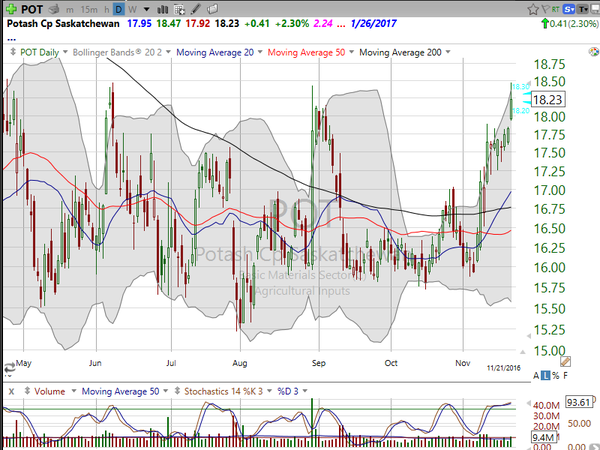Click the green plus add-symbol icon
This screenshot has height=450, width=600.
(11, 9)
